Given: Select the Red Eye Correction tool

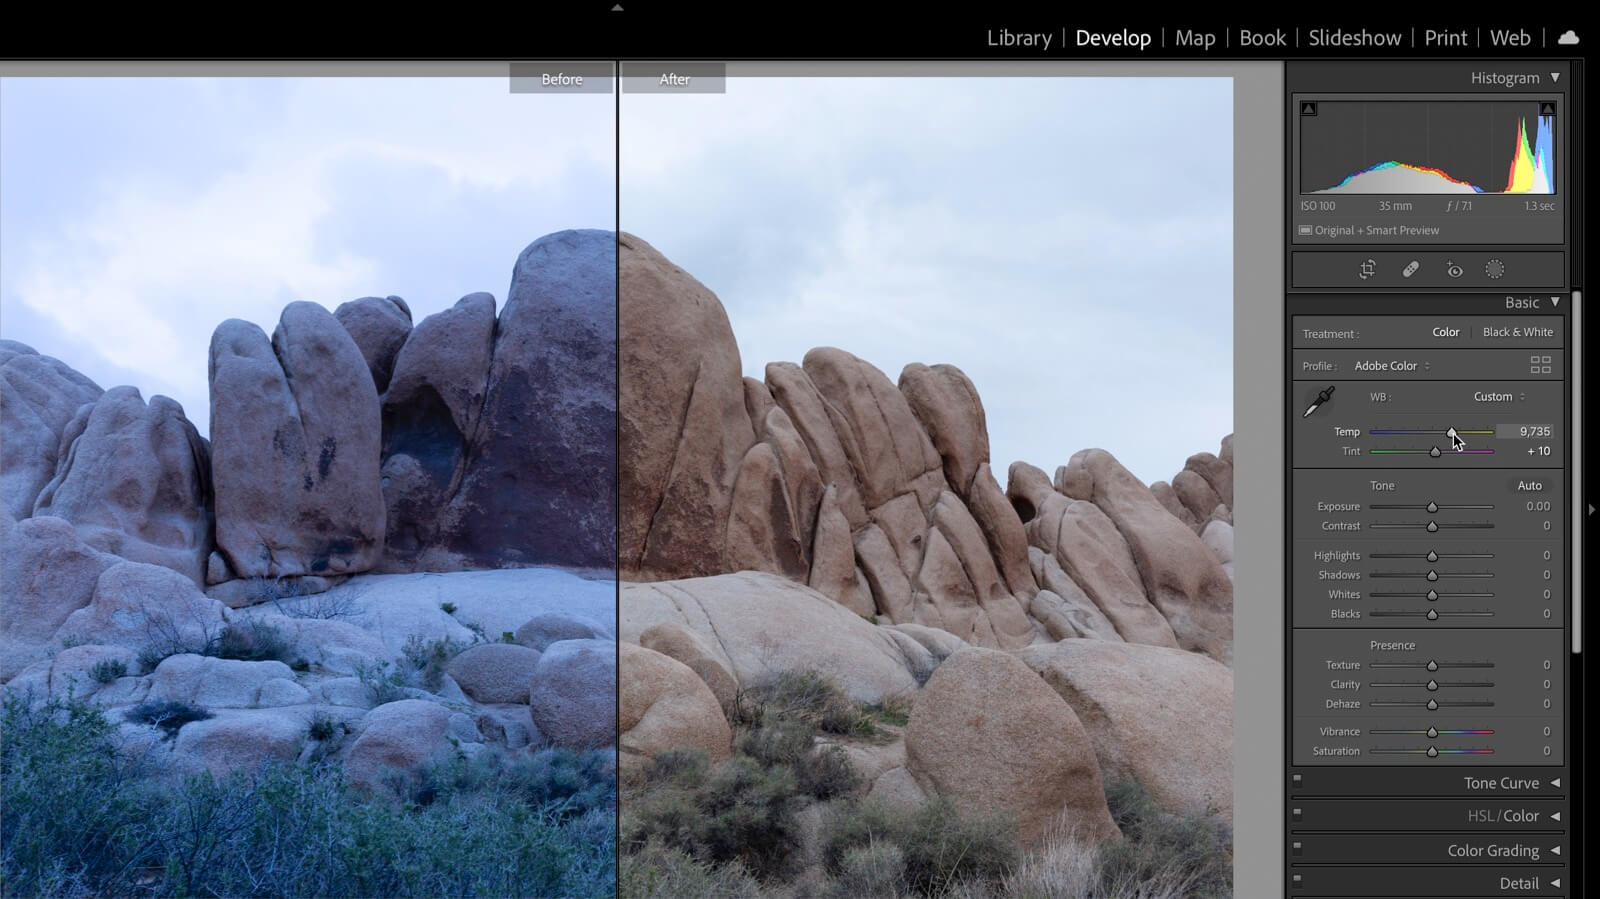Looking at the screenshot, I should click(1454, 270).
